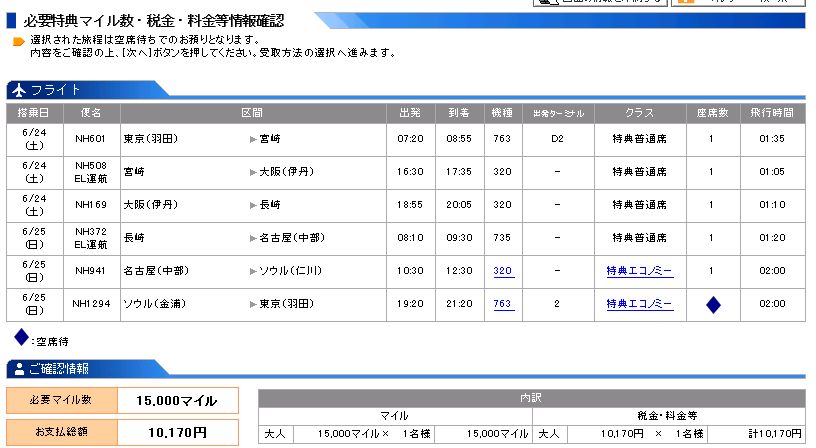Click departure time 08:10
Screen dimensions: 816x448
tap(410, 238)
